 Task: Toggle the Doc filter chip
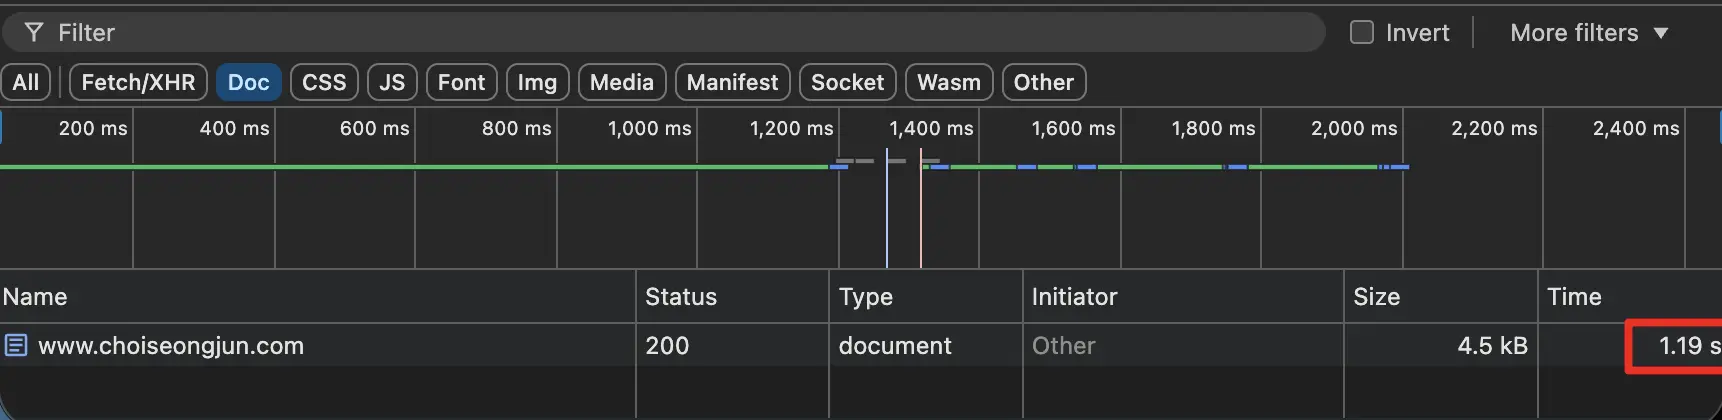248,82
